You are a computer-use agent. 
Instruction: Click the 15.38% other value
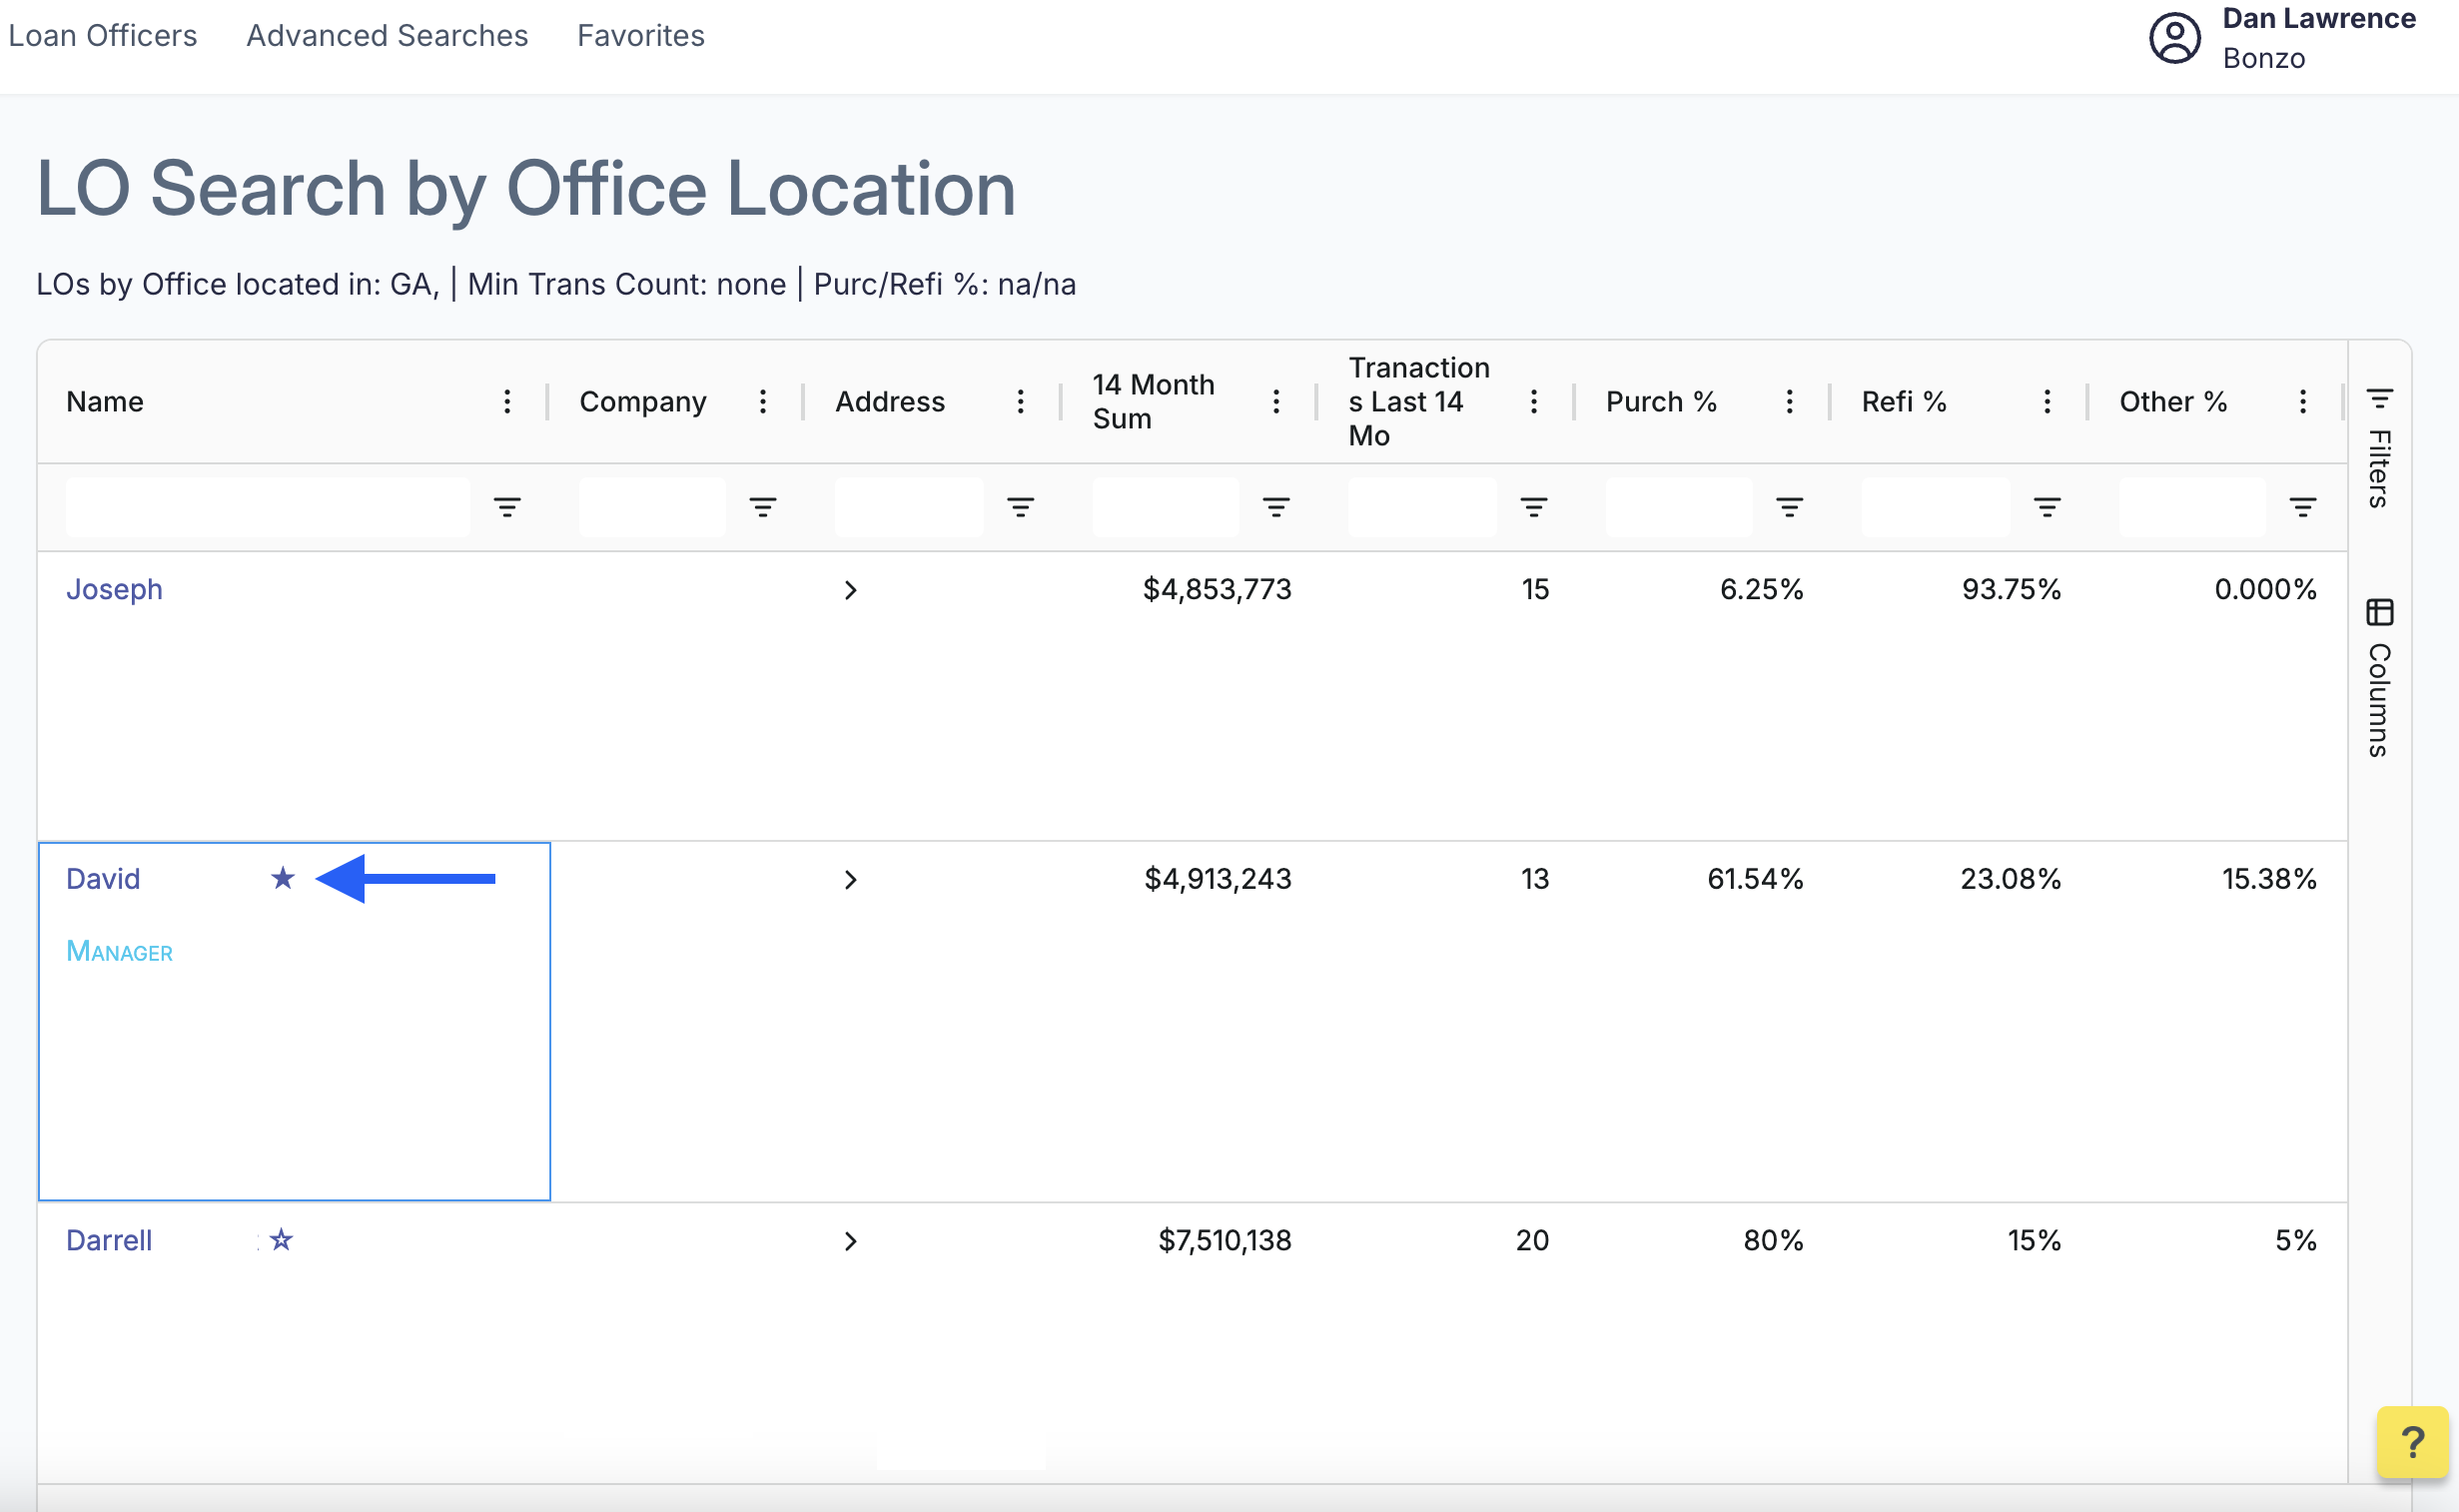(x=2269, y=879)
